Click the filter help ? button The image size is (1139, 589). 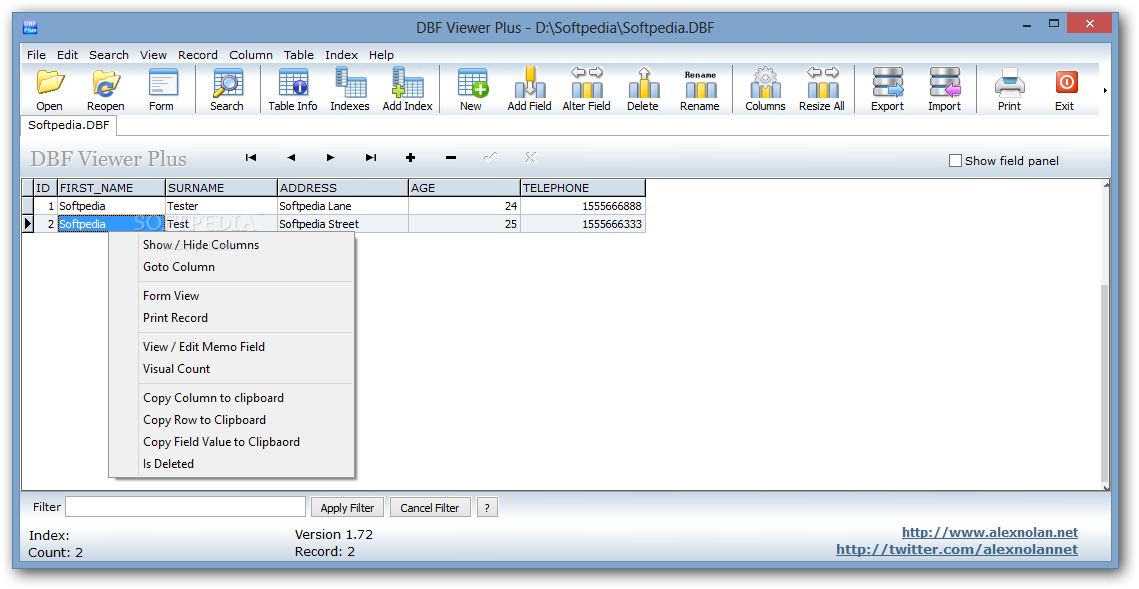point(487,508)
